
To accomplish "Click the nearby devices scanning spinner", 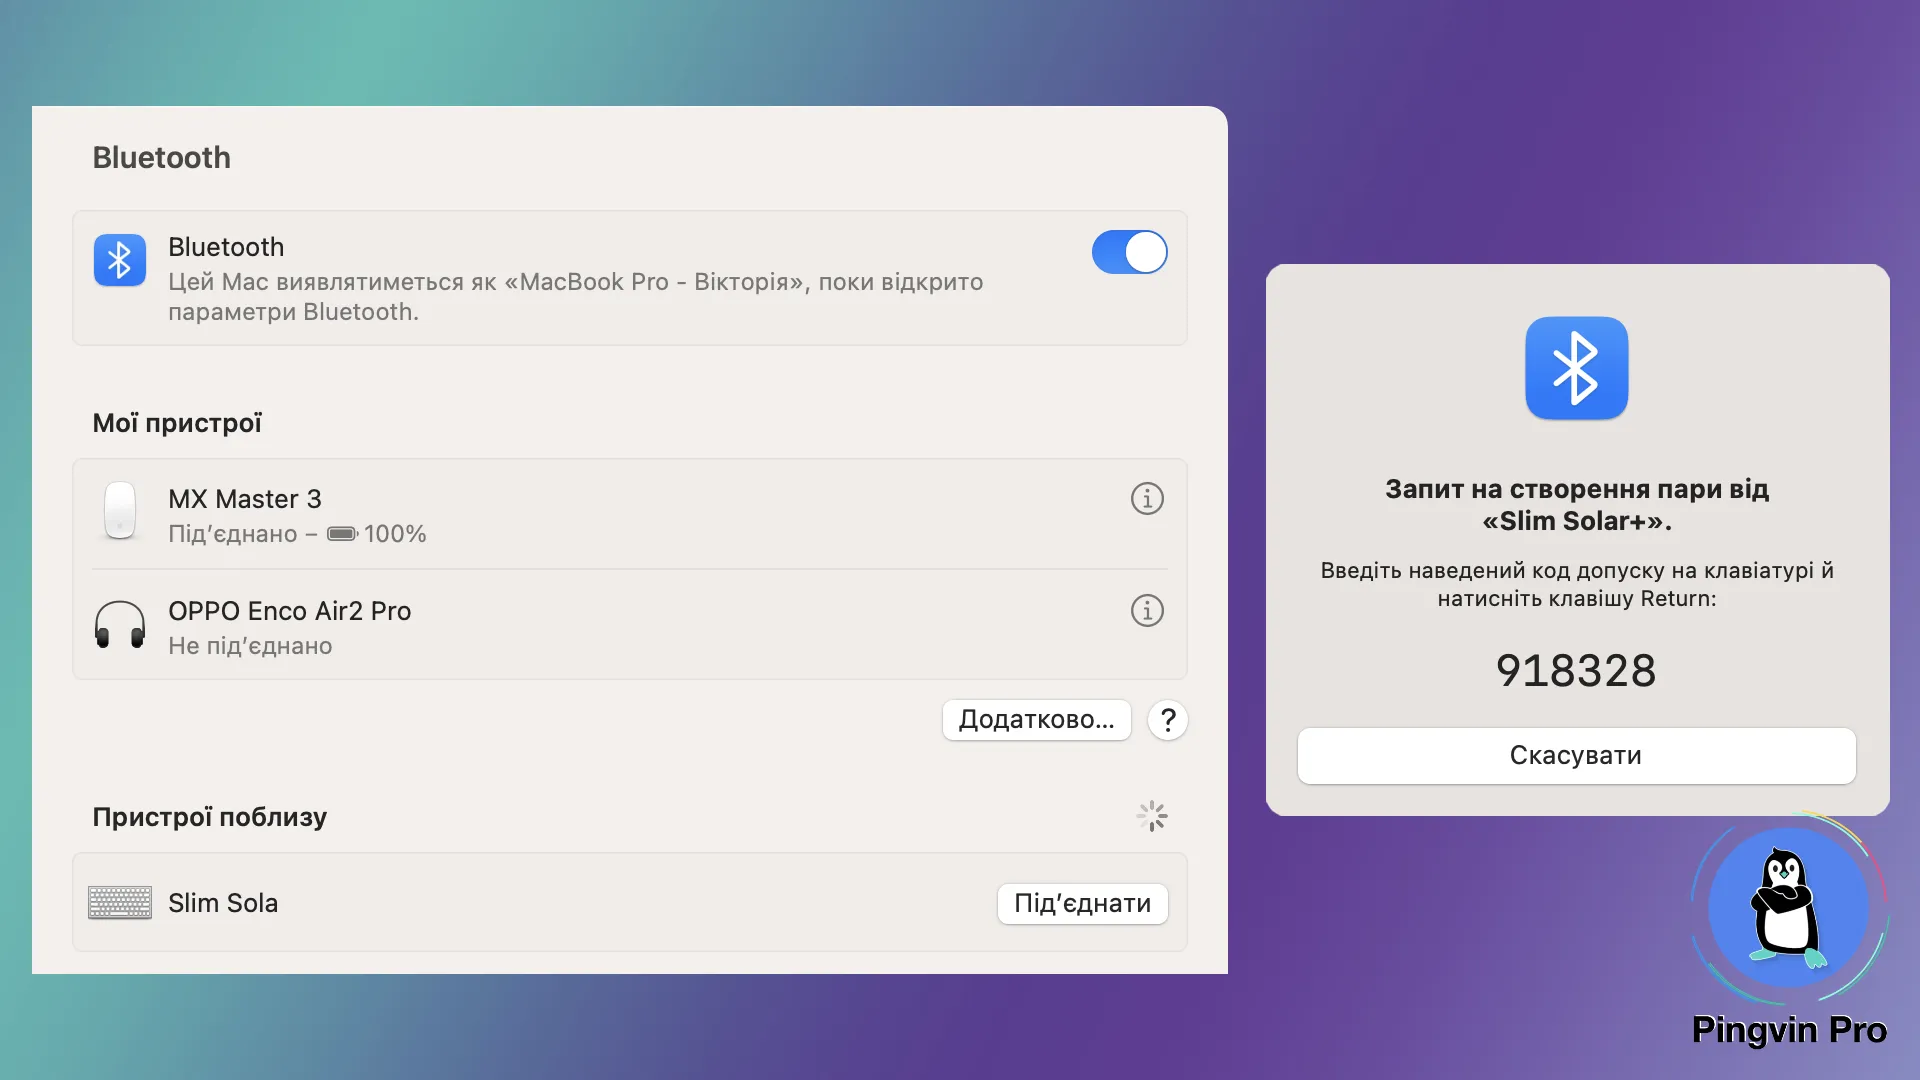I will (x=1152, y=816).
